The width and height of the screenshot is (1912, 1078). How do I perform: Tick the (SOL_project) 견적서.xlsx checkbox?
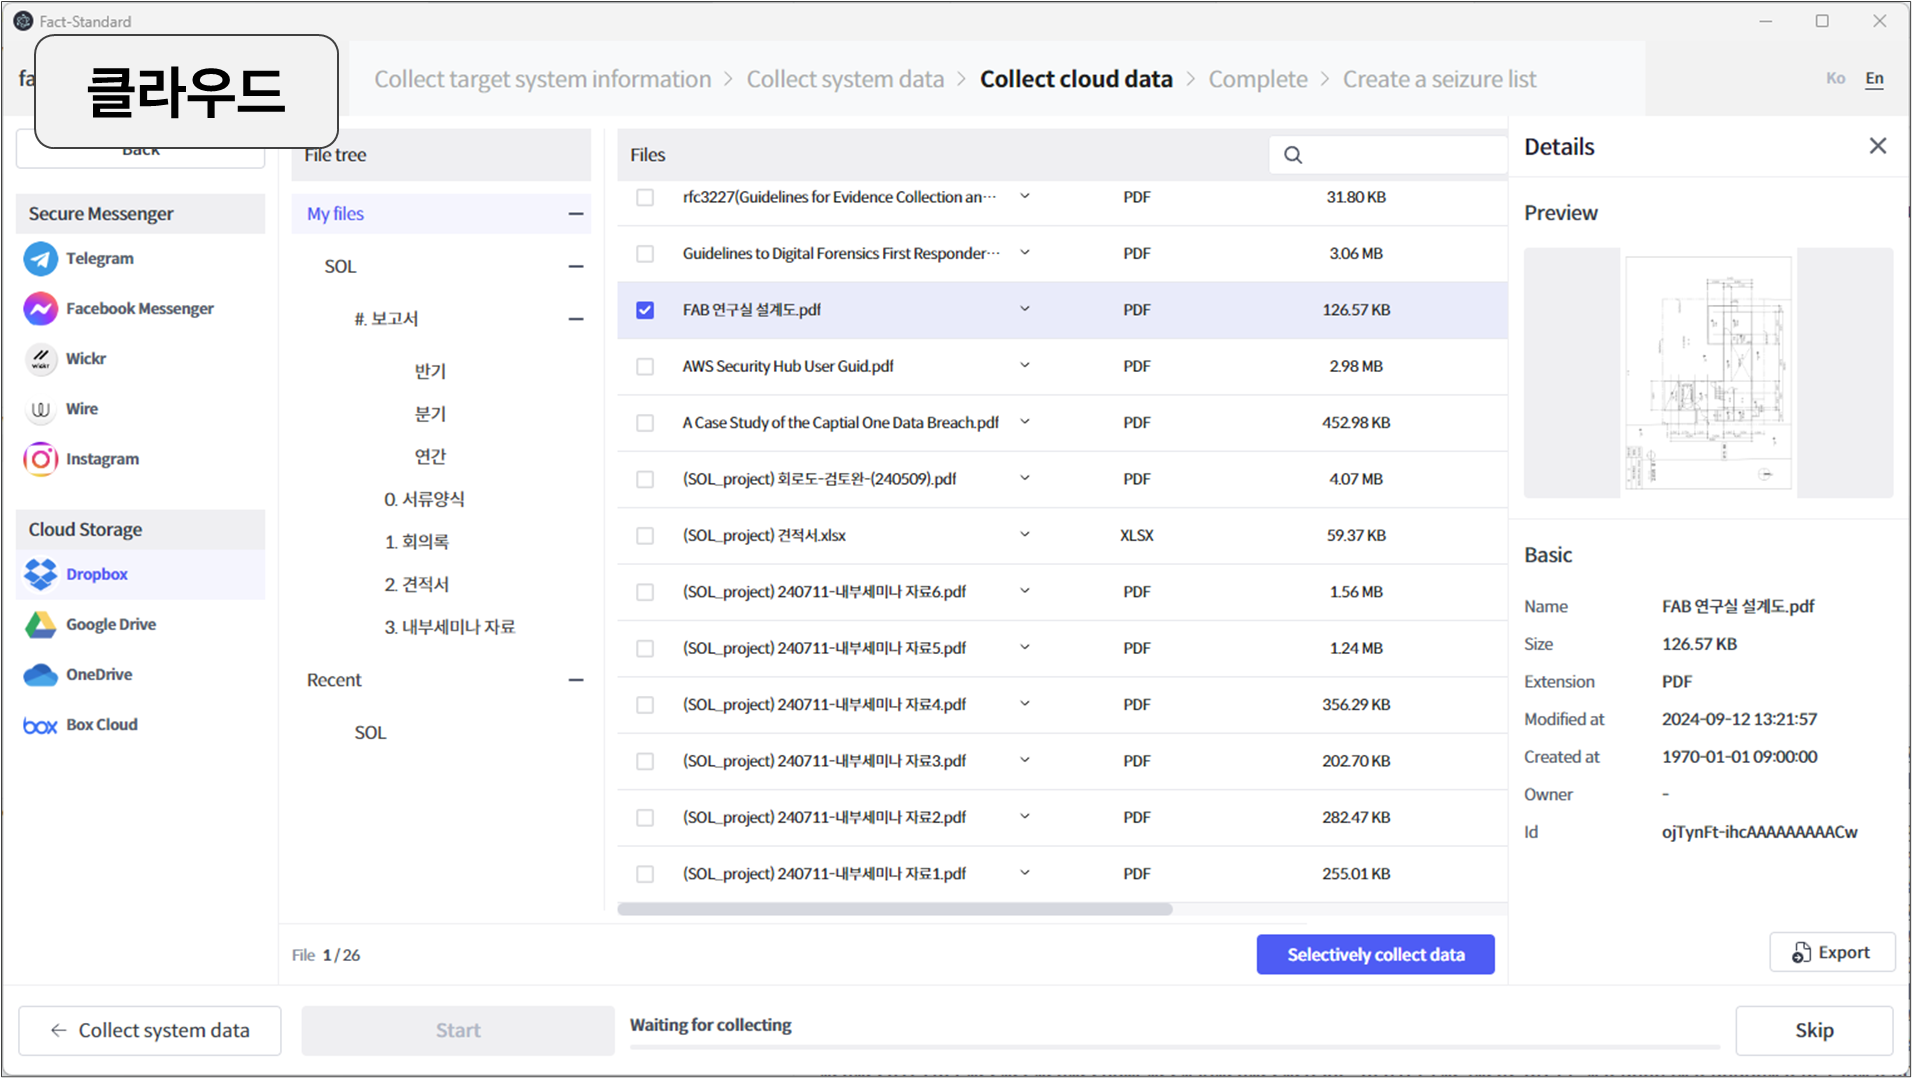[x=645, y=536]
